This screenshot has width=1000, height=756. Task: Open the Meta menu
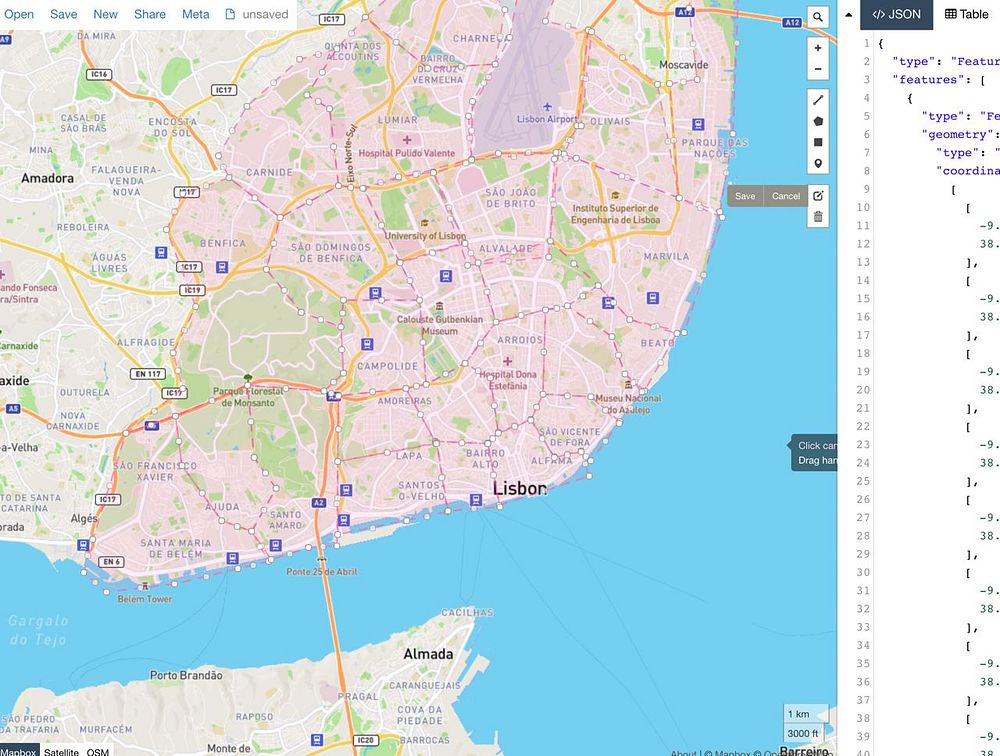click(x=195, y=14)
